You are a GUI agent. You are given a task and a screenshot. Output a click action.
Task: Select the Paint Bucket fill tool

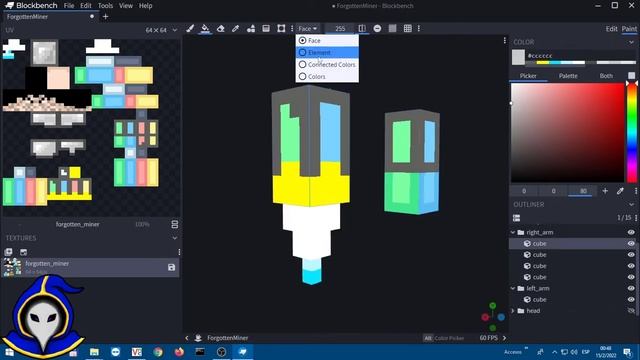pyautogui.click(x=205, y=28)
